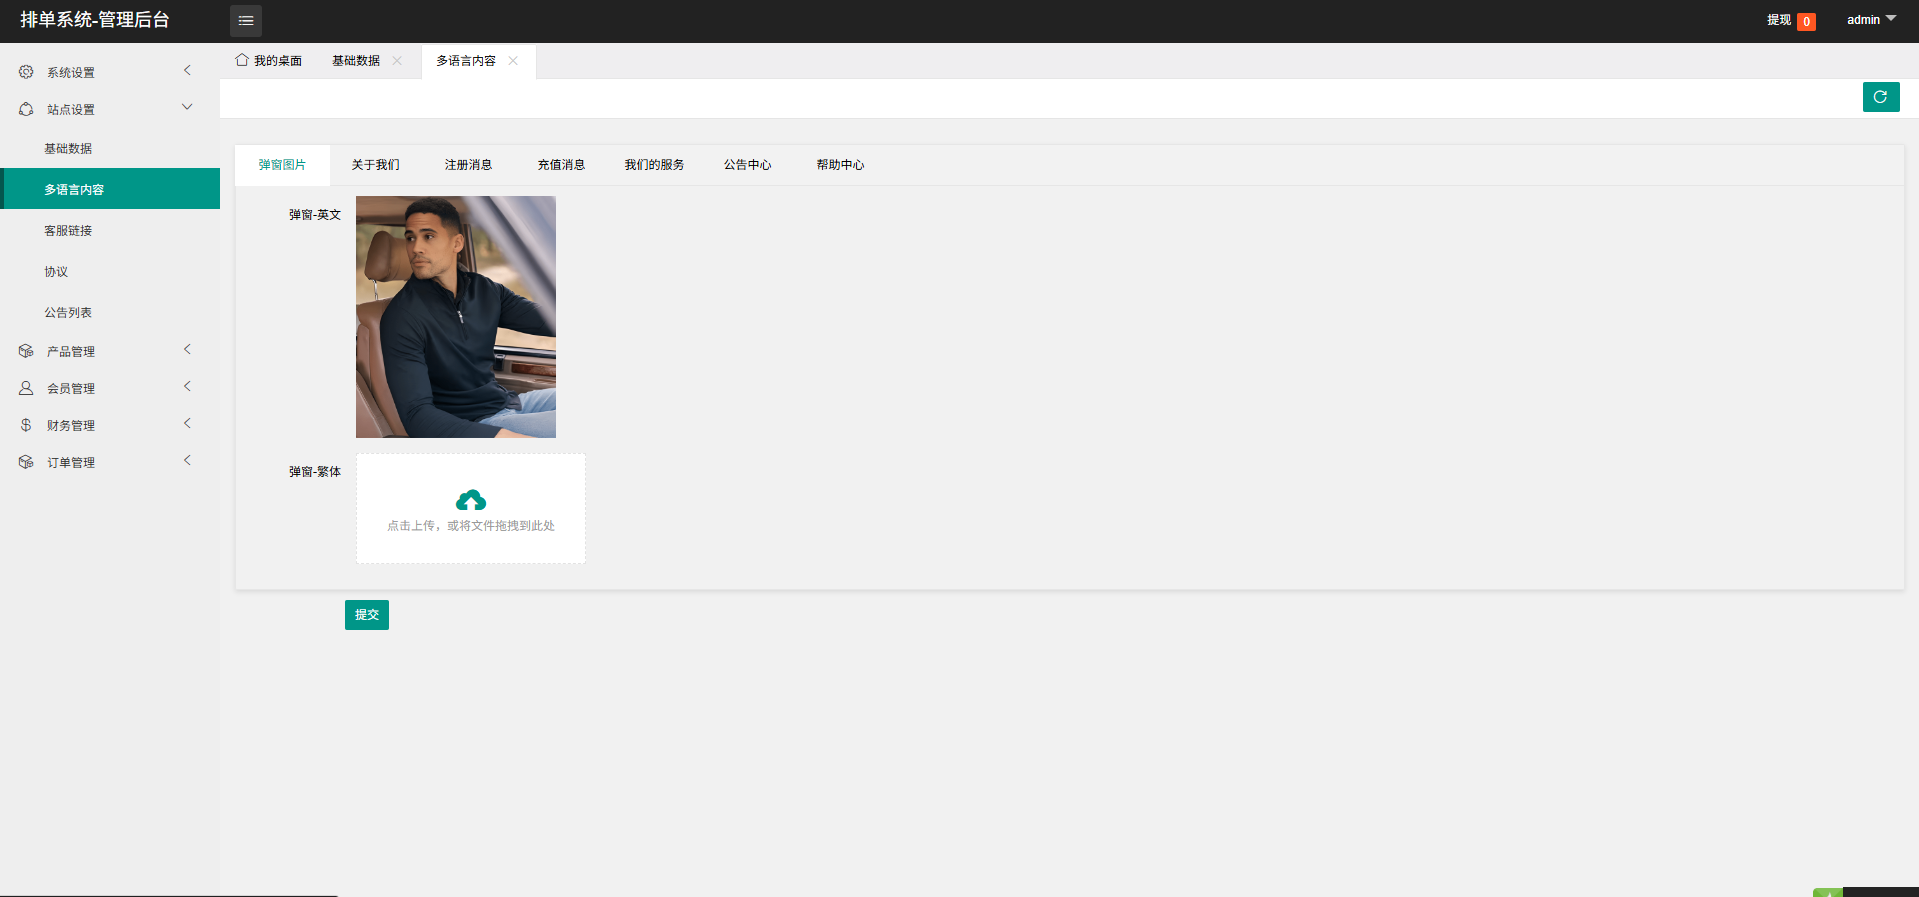Toggle the sidebar hamburger menu button

246,21
